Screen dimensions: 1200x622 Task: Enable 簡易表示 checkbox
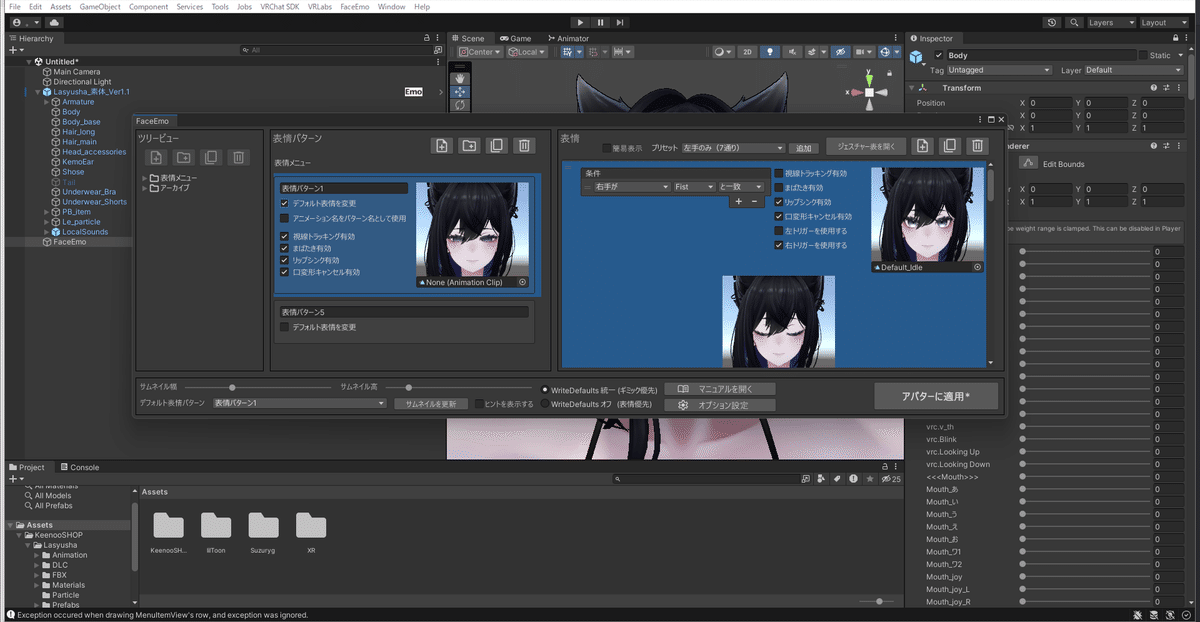pos(607,147)
